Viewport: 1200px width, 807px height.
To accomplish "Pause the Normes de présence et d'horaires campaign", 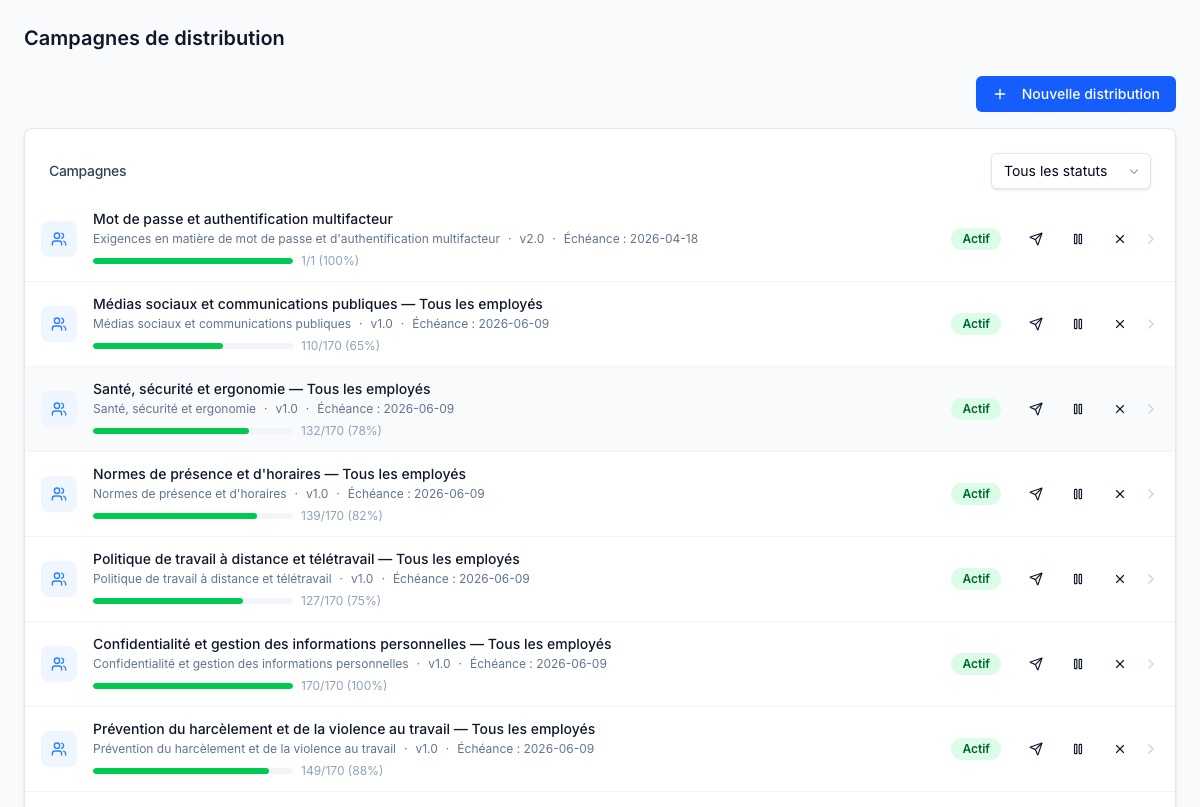I will pos(1078,494).
